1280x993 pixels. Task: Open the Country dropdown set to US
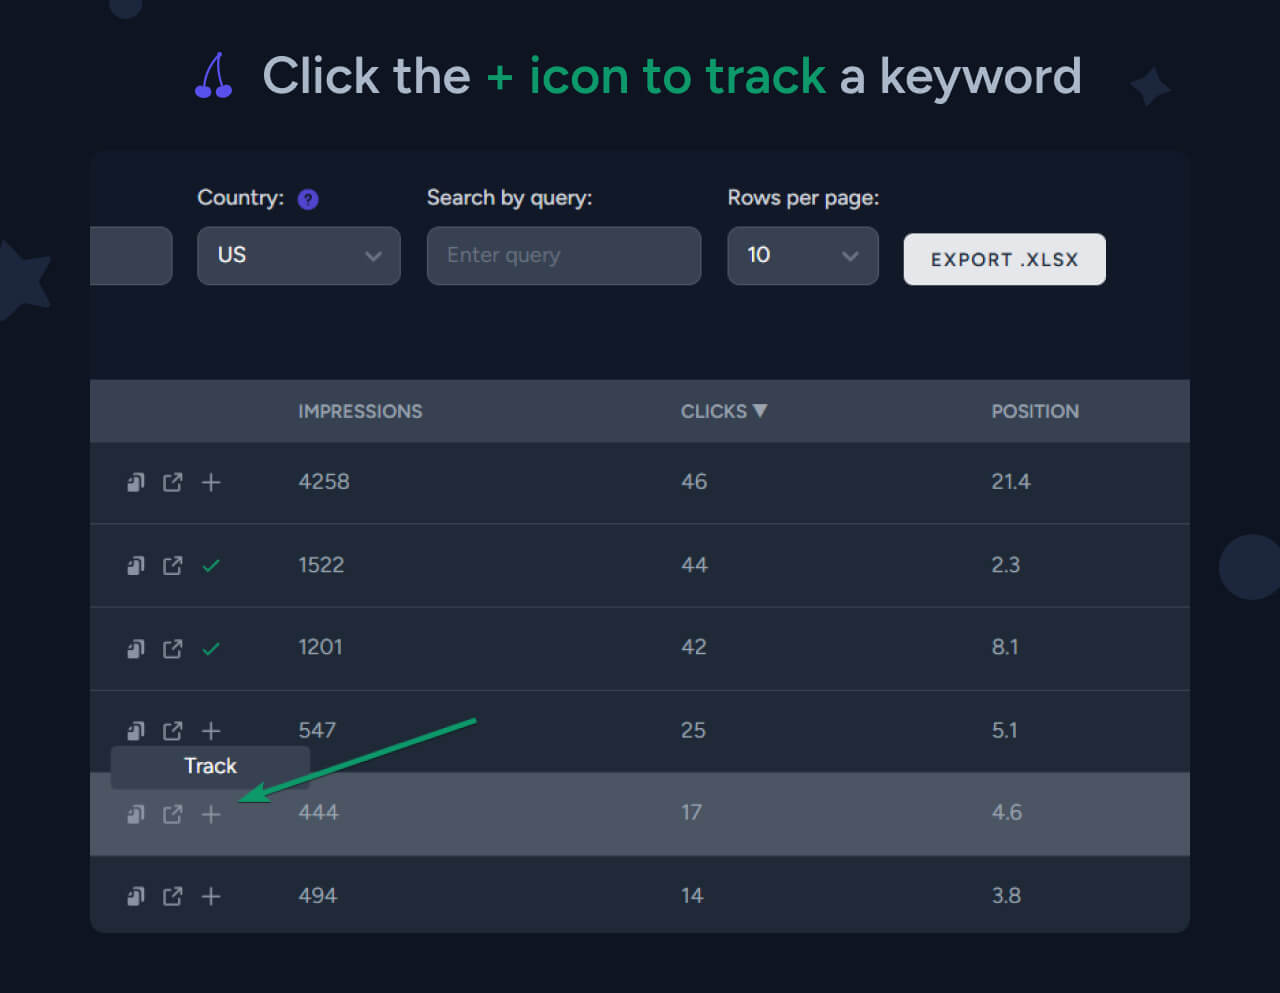299,256
